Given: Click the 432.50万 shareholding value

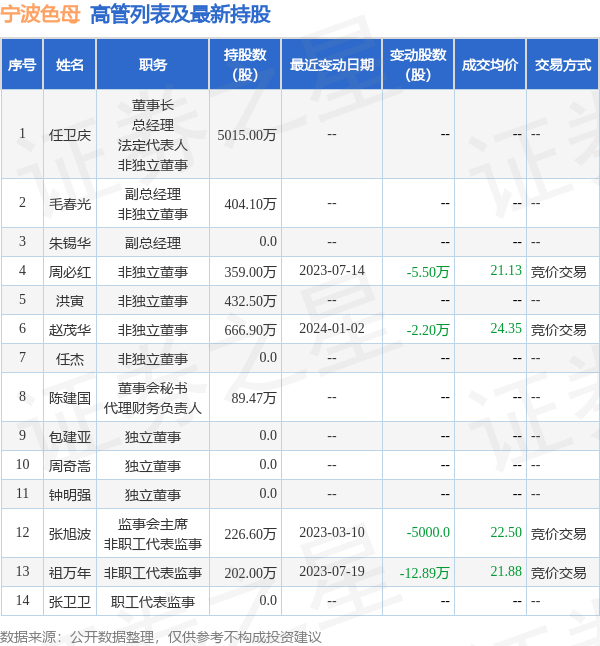Looking at the screenshot, I should coord(251,301).
